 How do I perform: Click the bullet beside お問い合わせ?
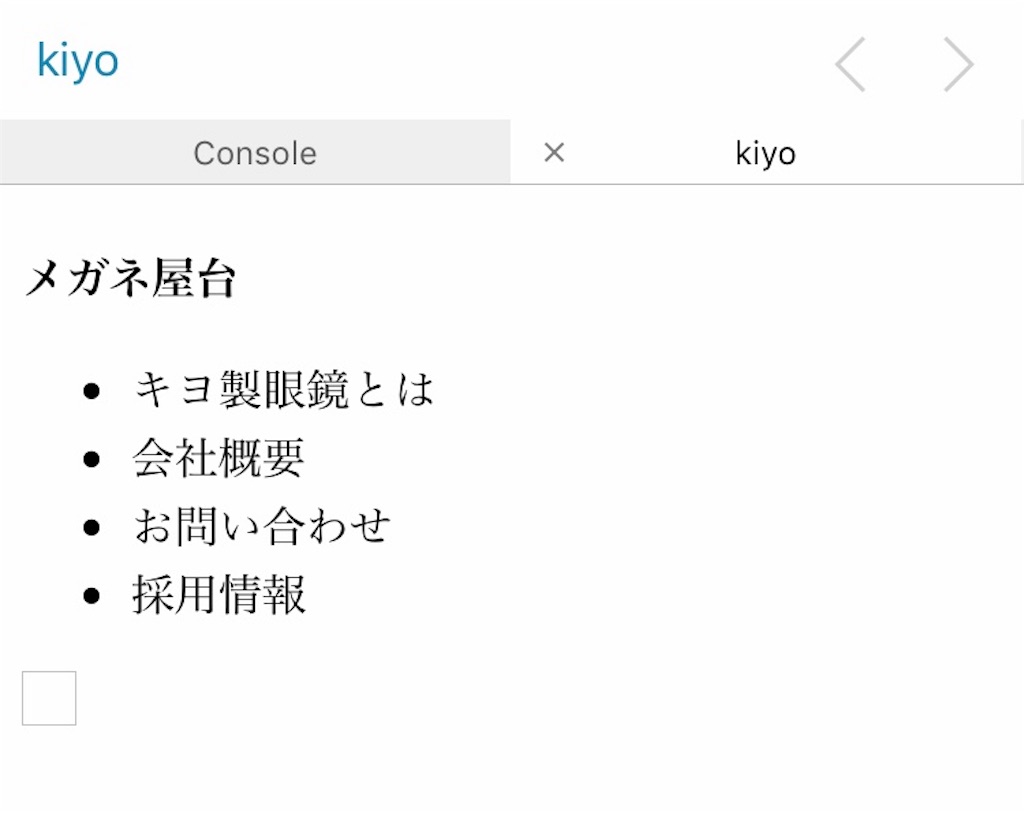[92, 526]
